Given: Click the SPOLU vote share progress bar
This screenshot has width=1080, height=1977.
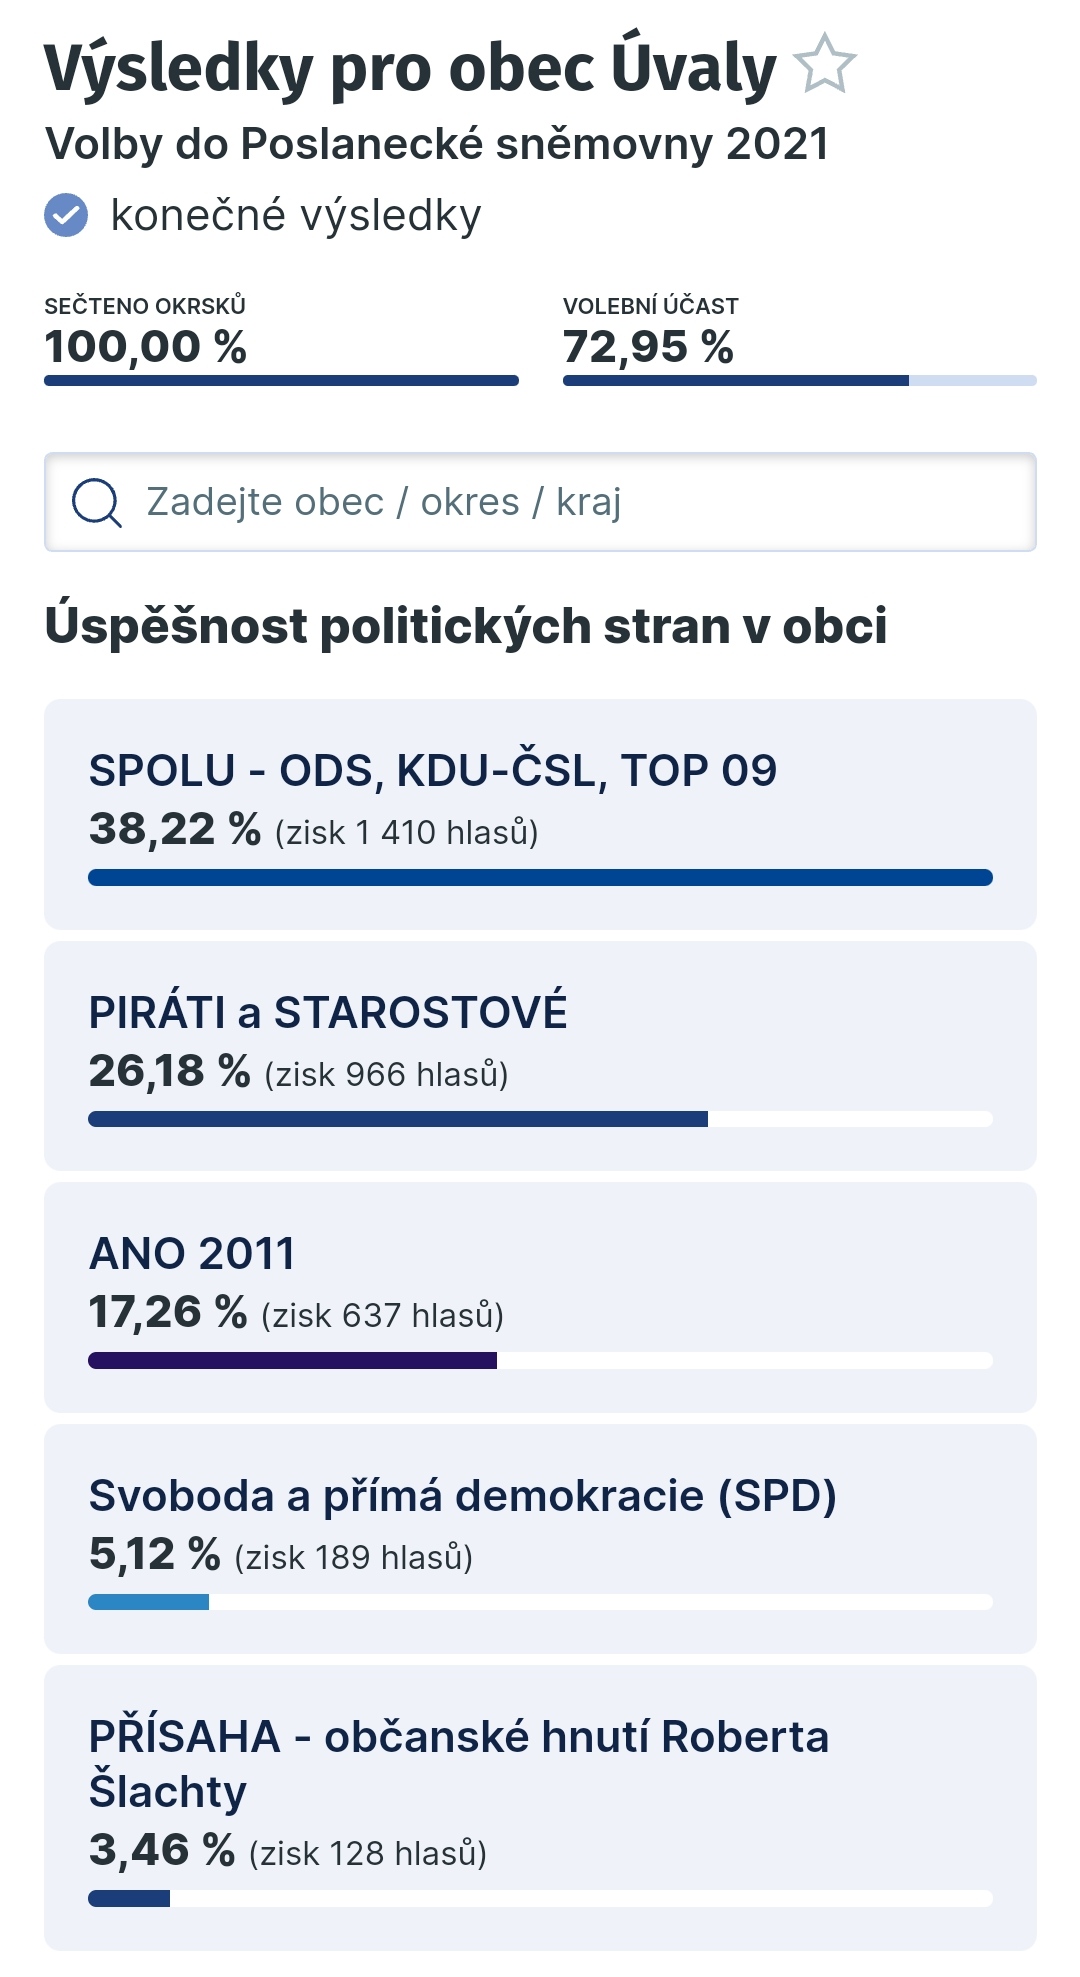Looking at the screenshot, I should point(540,878).
